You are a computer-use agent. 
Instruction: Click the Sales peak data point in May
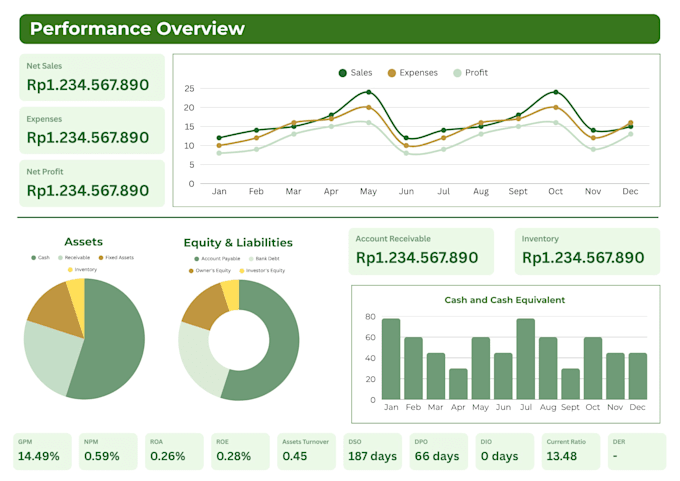click(x=369, y=92)
